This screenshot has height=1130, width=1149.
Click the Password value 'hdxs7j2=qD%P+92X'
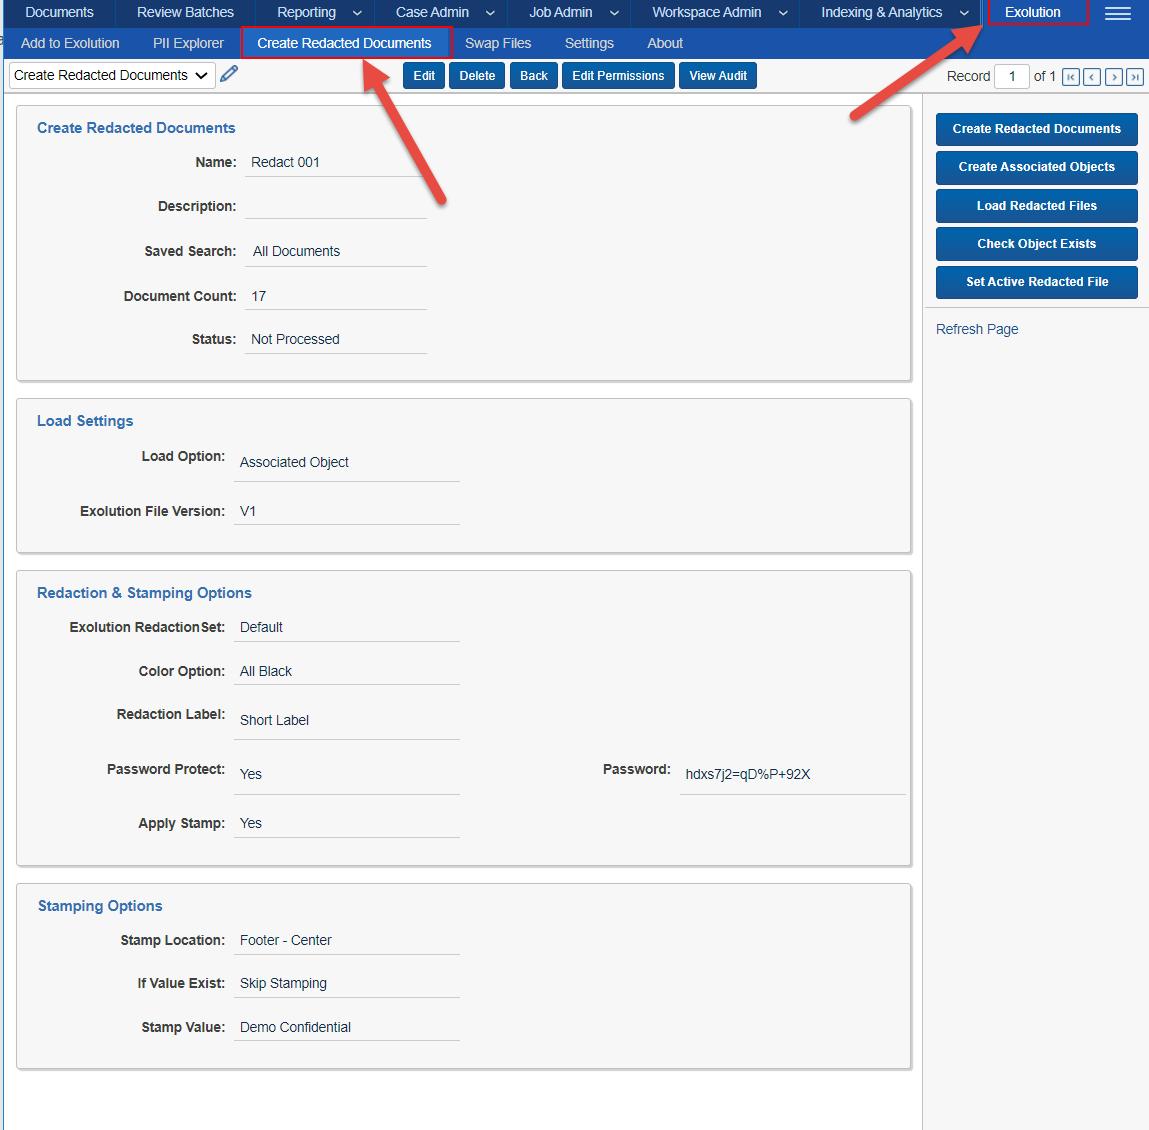[x=747, y=774]
